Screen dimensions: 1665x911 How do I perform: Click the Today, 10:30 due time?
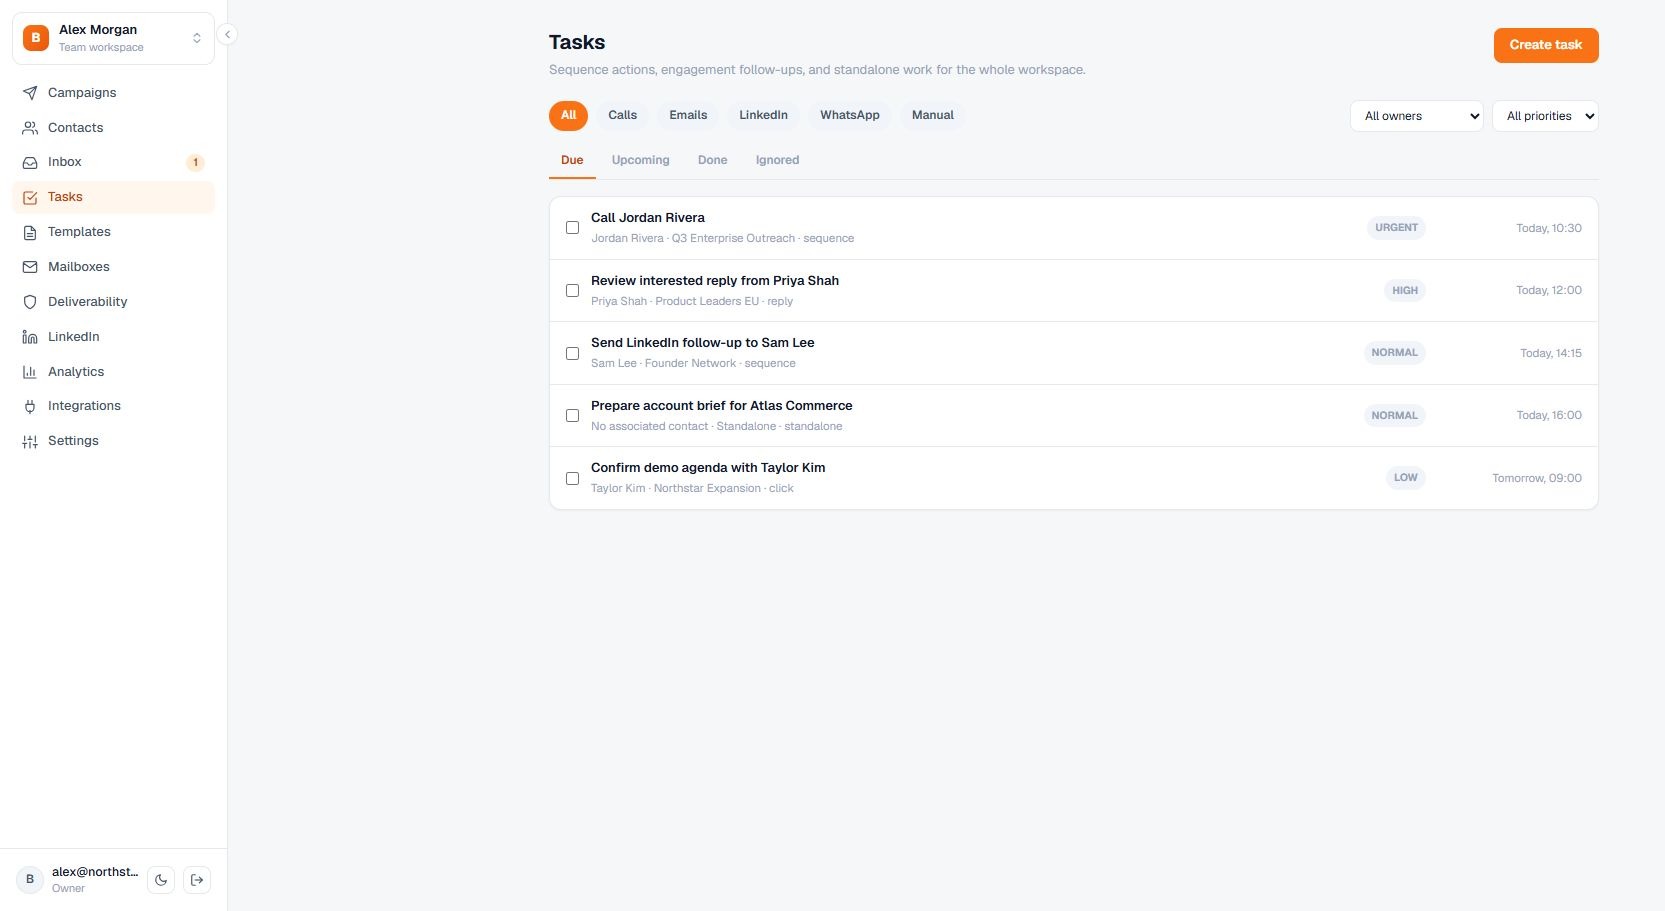(x=1549, y=228)
